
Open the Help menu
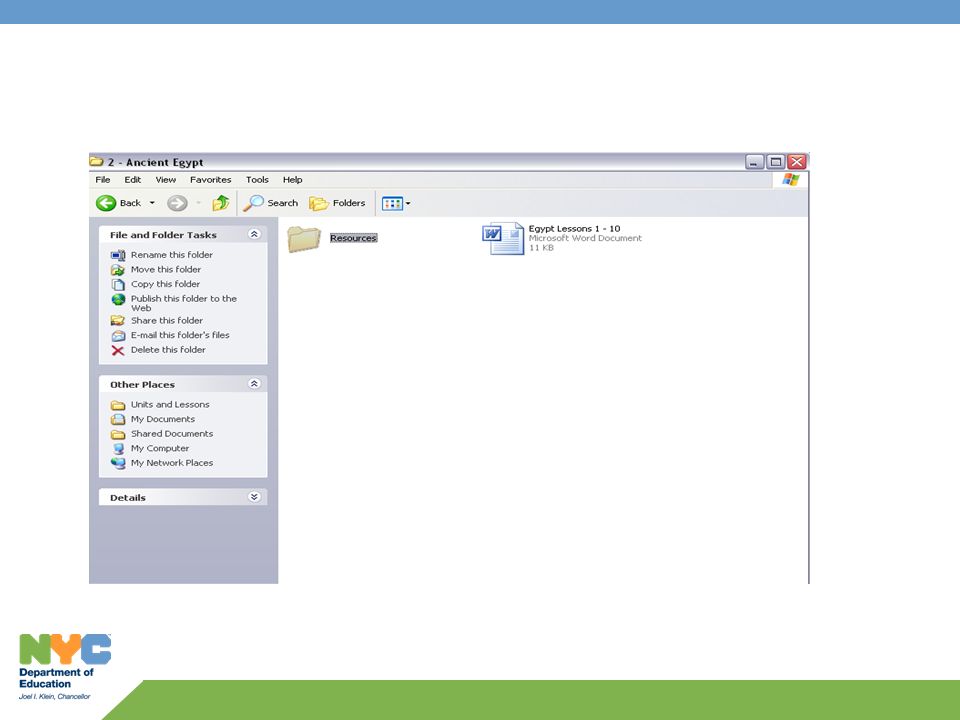(x=292, y=179)
